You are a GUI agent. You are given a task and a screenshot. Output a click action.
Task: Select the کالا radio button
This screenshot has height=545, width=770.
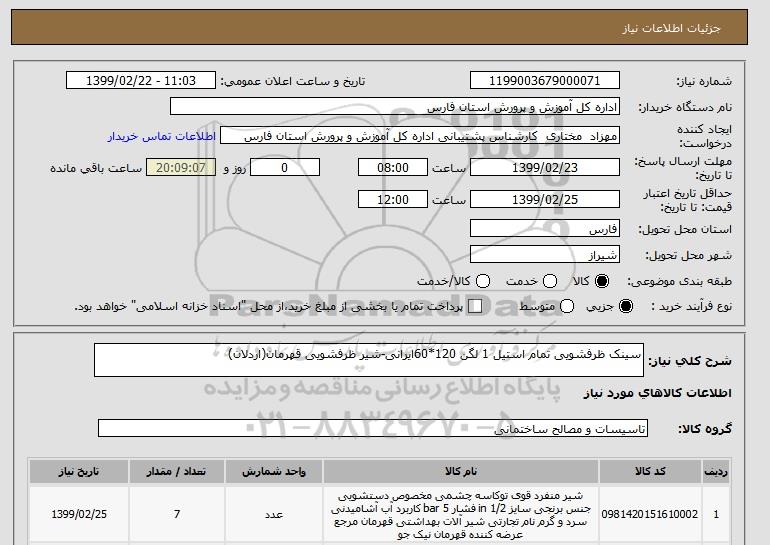(x=602, y=281)
